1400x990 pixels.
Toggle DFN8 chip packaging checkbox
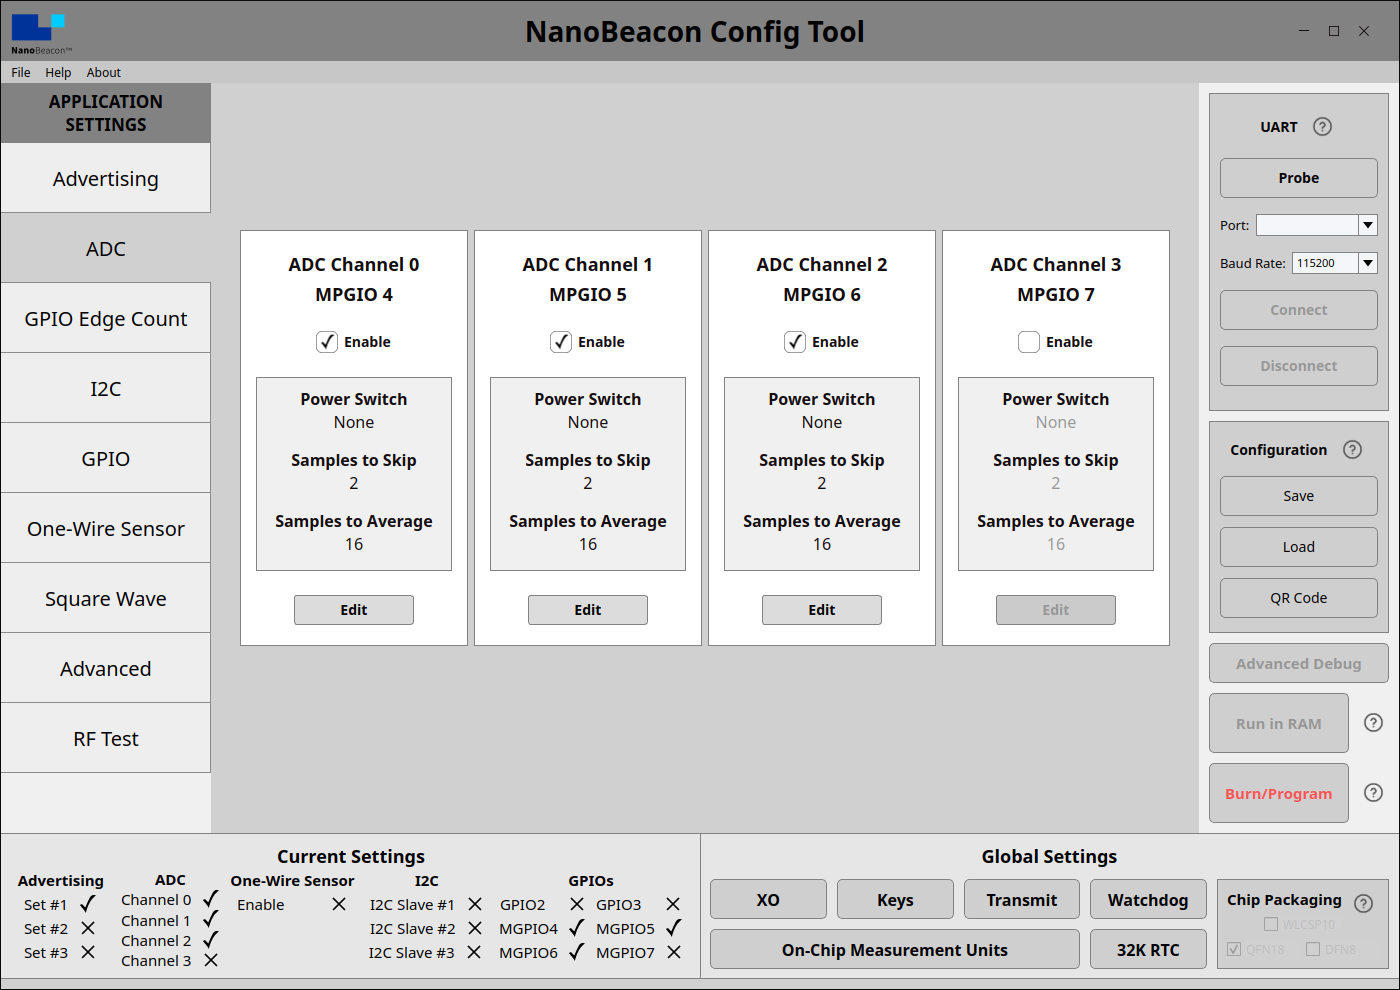click(1313, 949)
